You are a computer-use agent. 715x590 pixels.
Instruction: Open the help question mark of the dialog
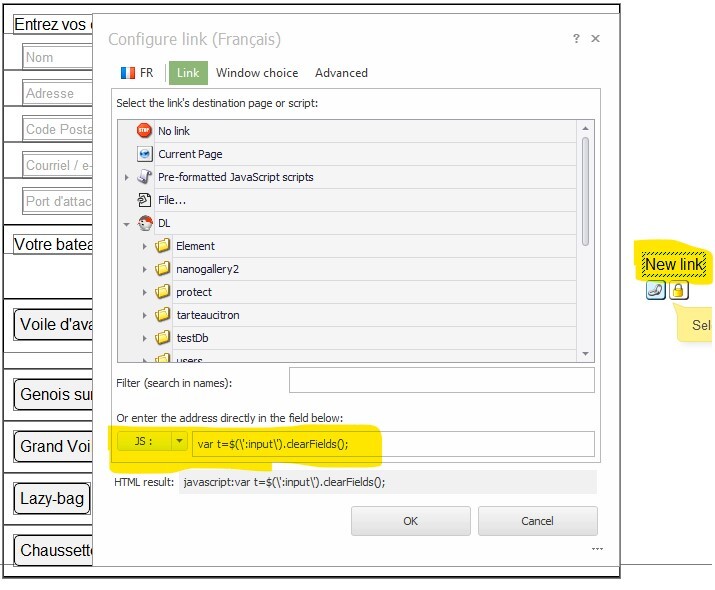click(x=576, y=38)
